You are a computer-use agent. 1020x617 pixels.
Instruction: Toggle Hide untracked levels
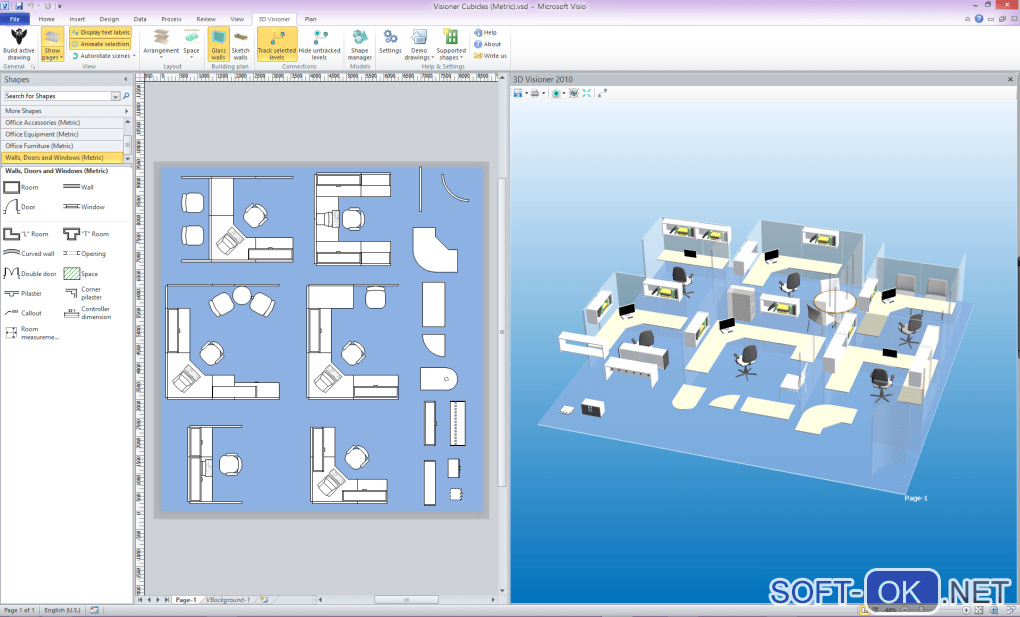coord(319,44)
